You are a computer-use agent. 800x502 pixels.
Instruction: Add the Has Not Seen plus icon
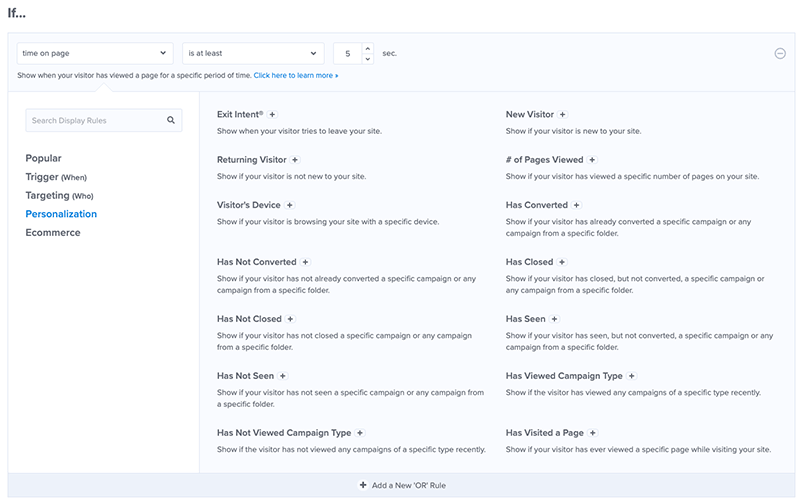pos(283,376)
